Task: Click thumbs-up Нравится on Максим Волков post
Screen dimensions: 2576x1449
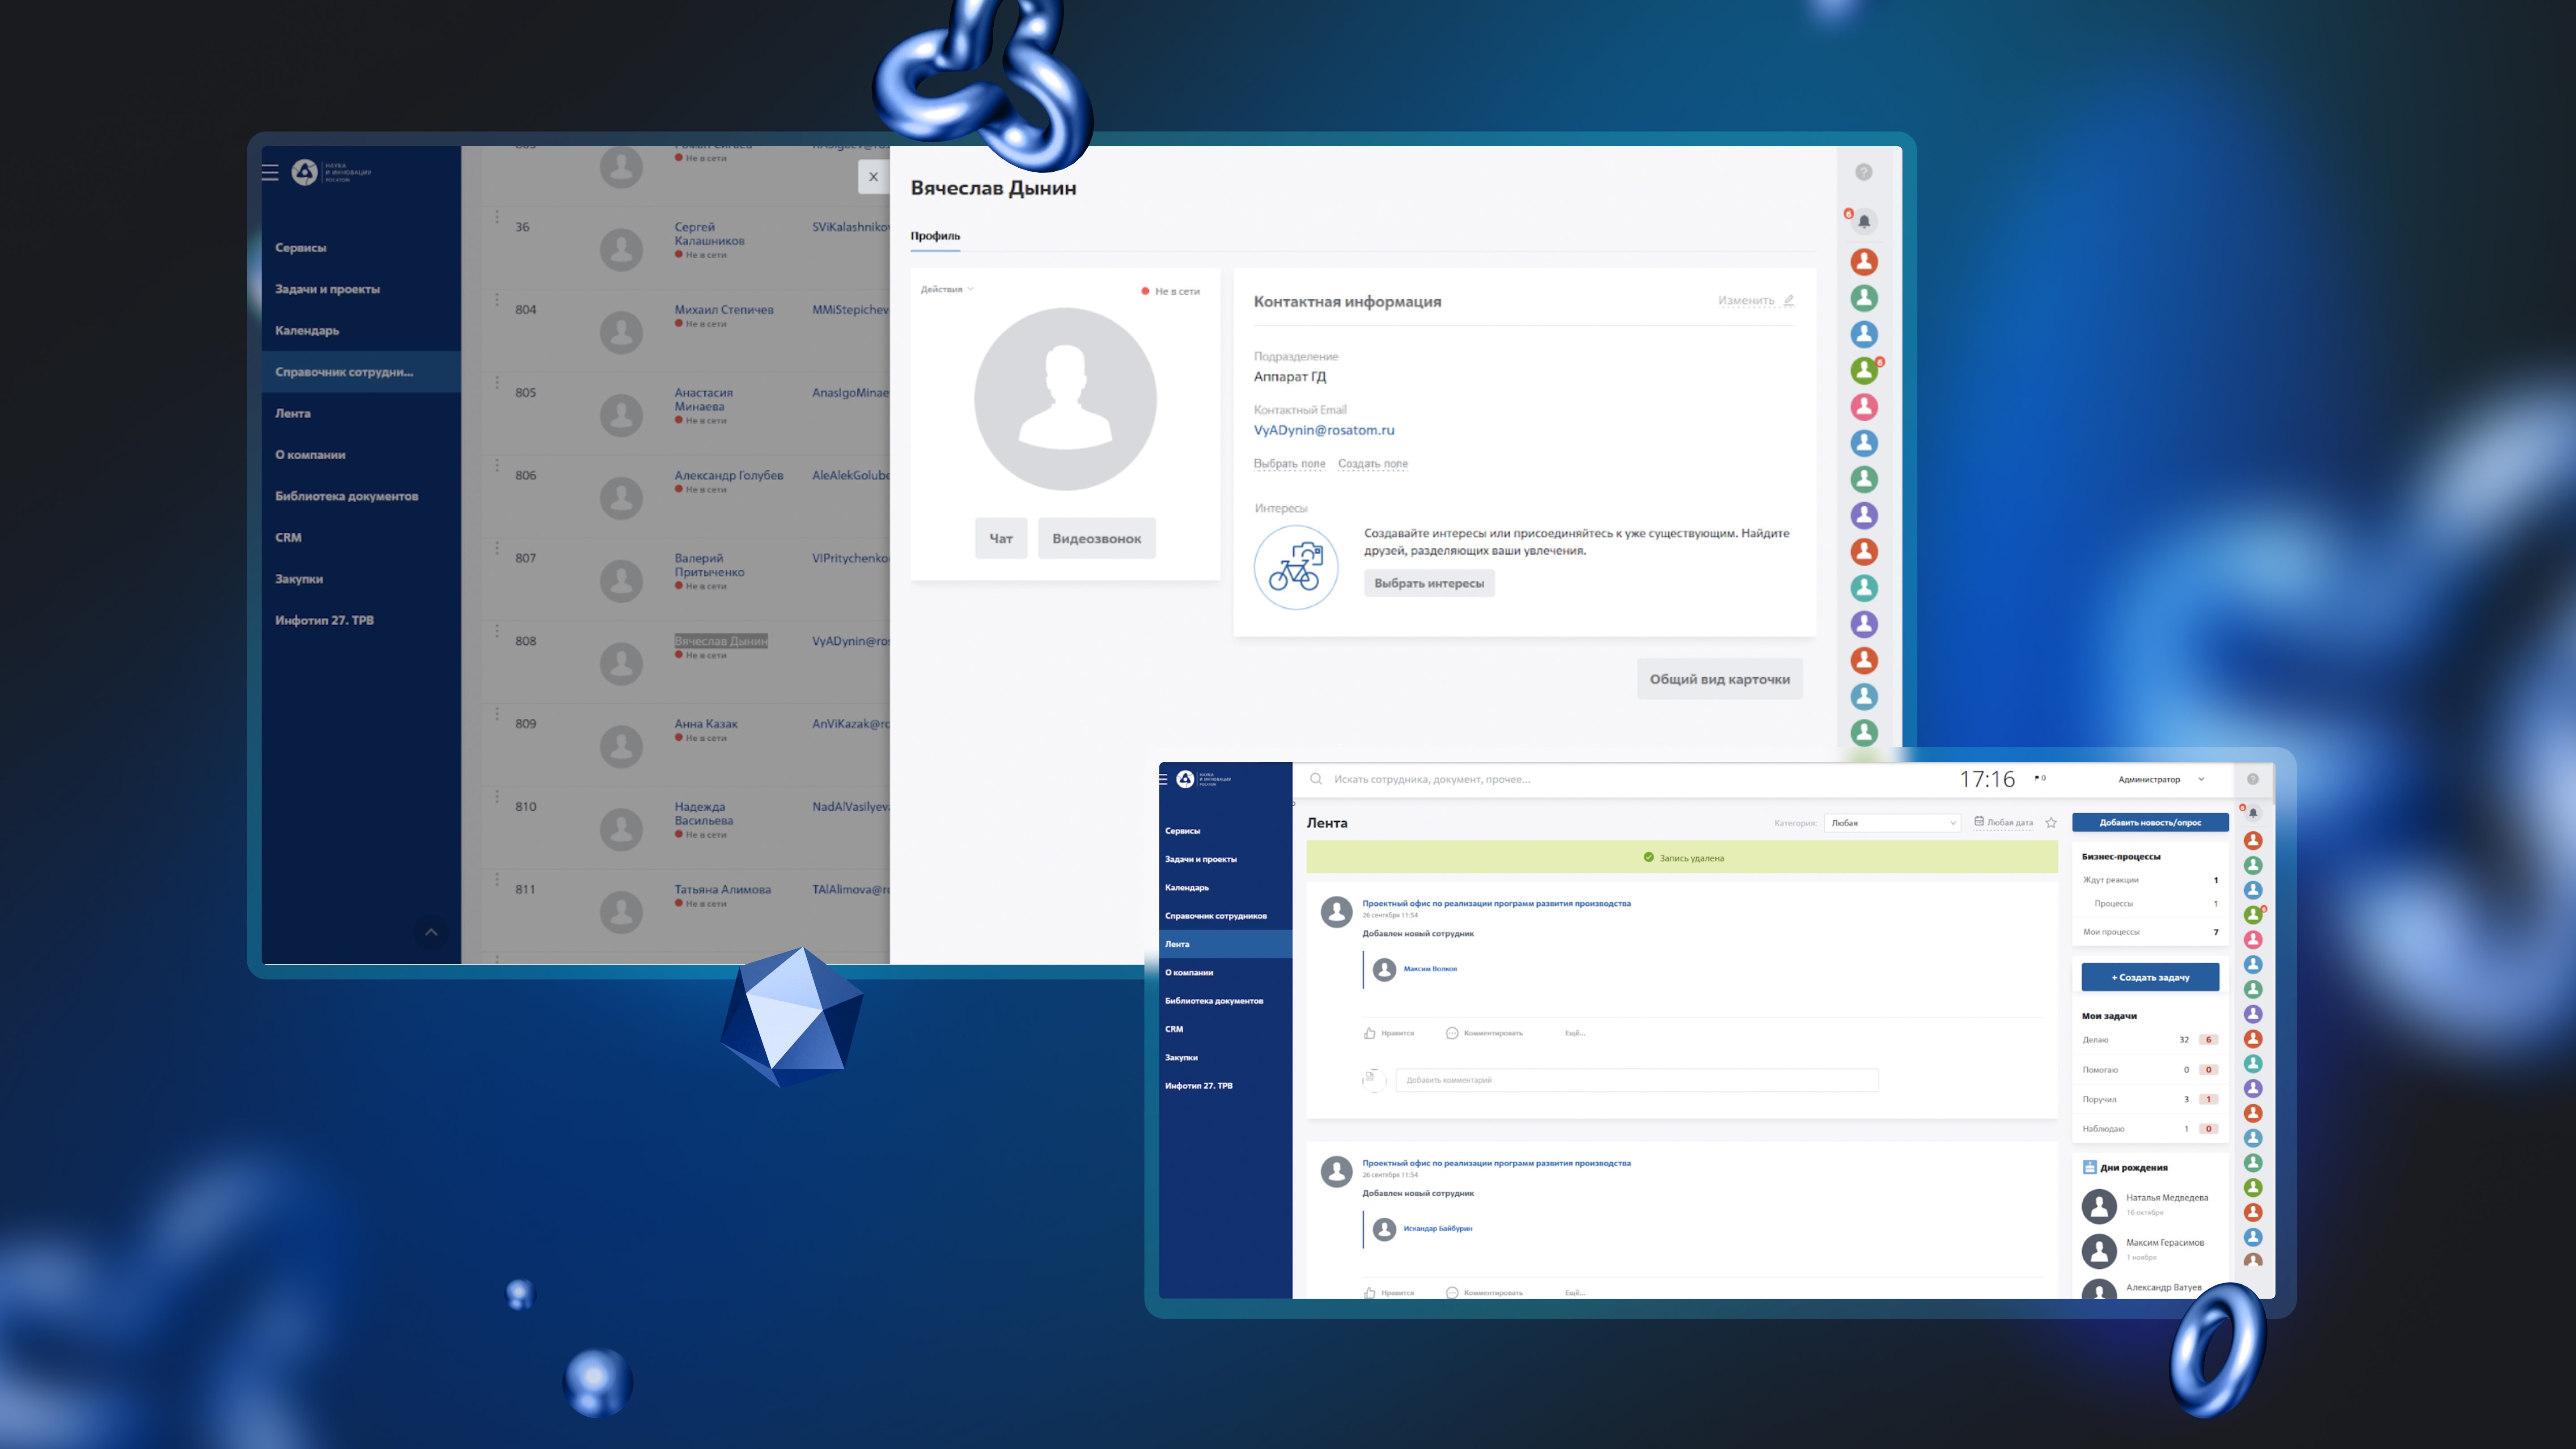Action: 1370,1033
